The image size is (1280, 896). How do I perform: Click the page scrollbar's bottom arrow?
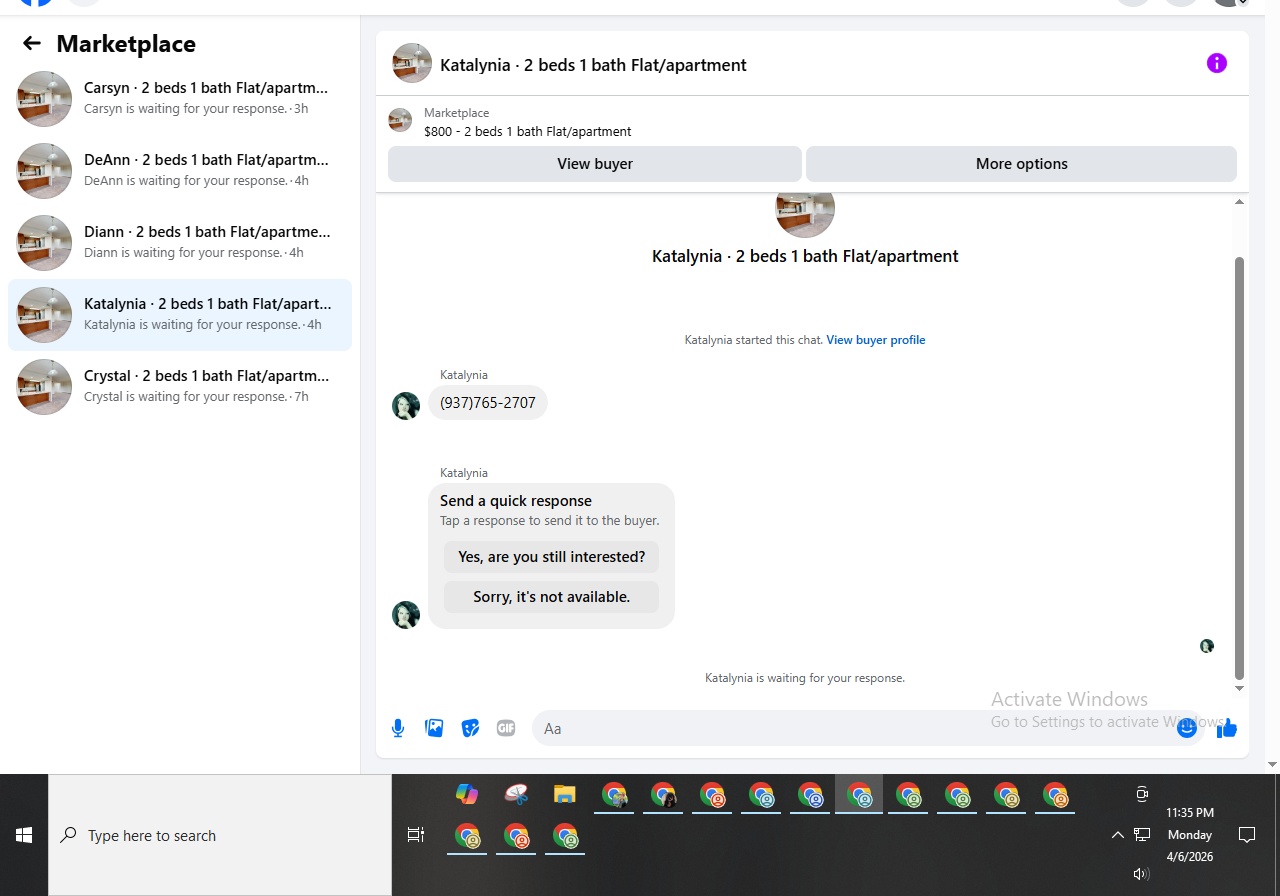click(1272, 765)
